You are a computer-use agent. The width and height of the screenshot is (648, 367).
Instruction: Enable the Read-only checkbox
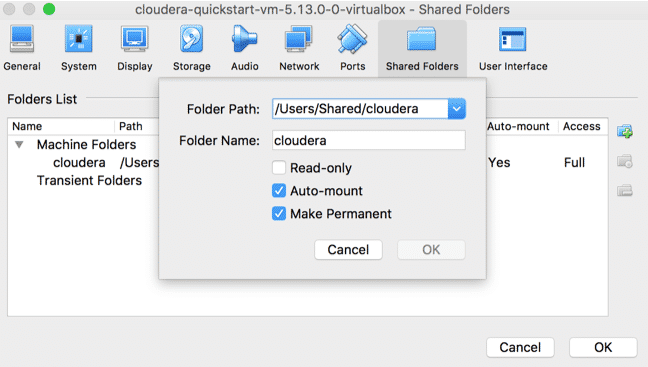pyautogui.click(x=279, y=168)
